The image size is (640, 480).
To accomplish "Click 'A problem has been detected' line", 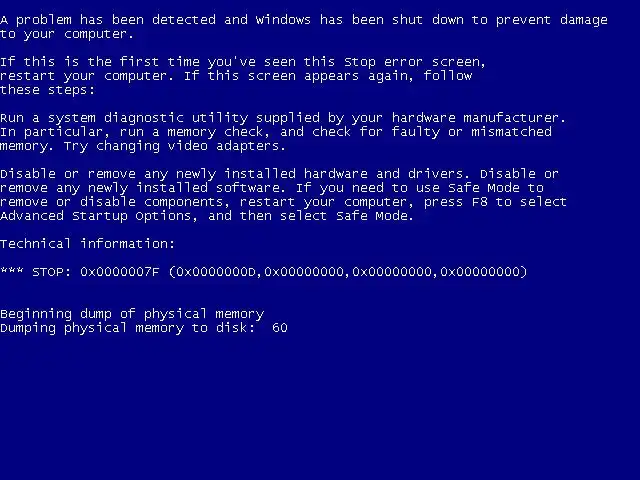I will point(108,20).
